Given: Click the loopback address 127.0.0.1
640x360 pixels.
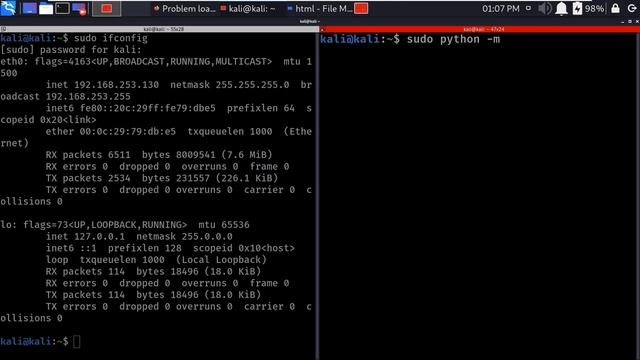Looking at the screenshot, I should coord(99,236).
